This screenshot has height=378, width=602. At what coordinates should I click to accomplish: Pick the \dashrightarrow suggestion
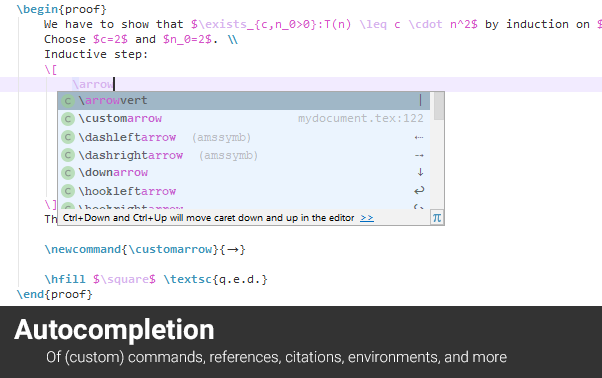pos(244,155)
